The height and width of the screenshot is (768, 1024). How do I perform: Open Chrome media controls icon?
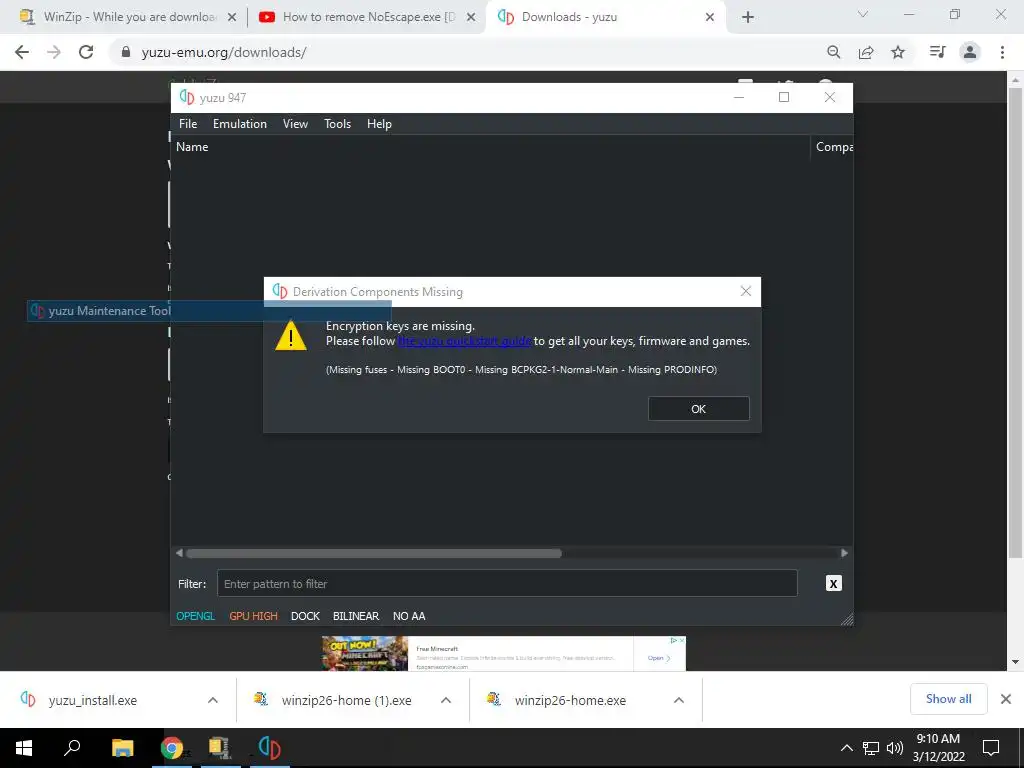[938, 52]
